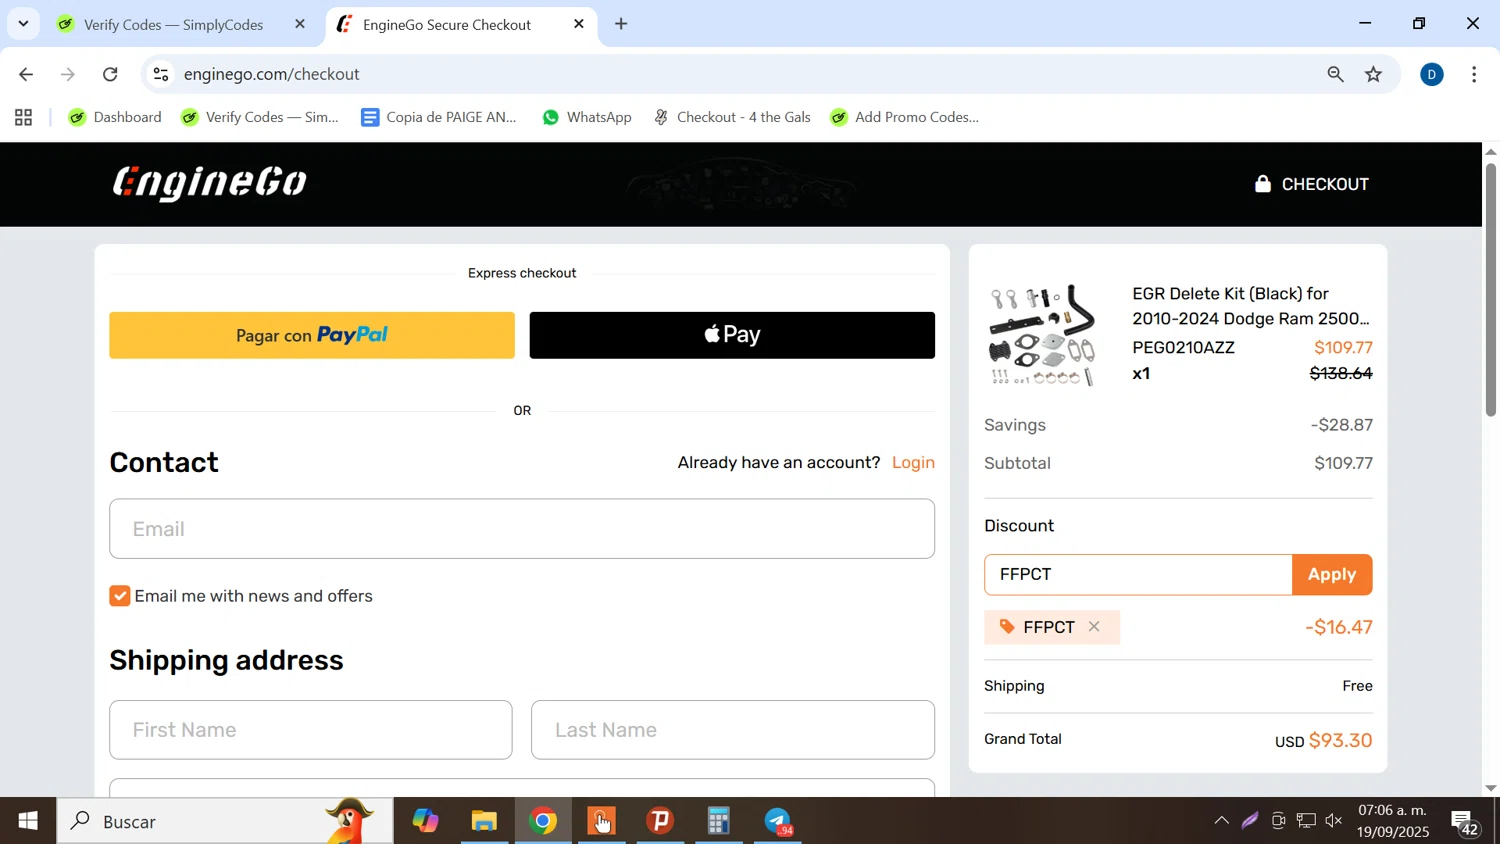The height and width of the screenshot is (844, 1500).
Task: Click the CHECKOUT header label
Action: click(x=1325, y=184)
